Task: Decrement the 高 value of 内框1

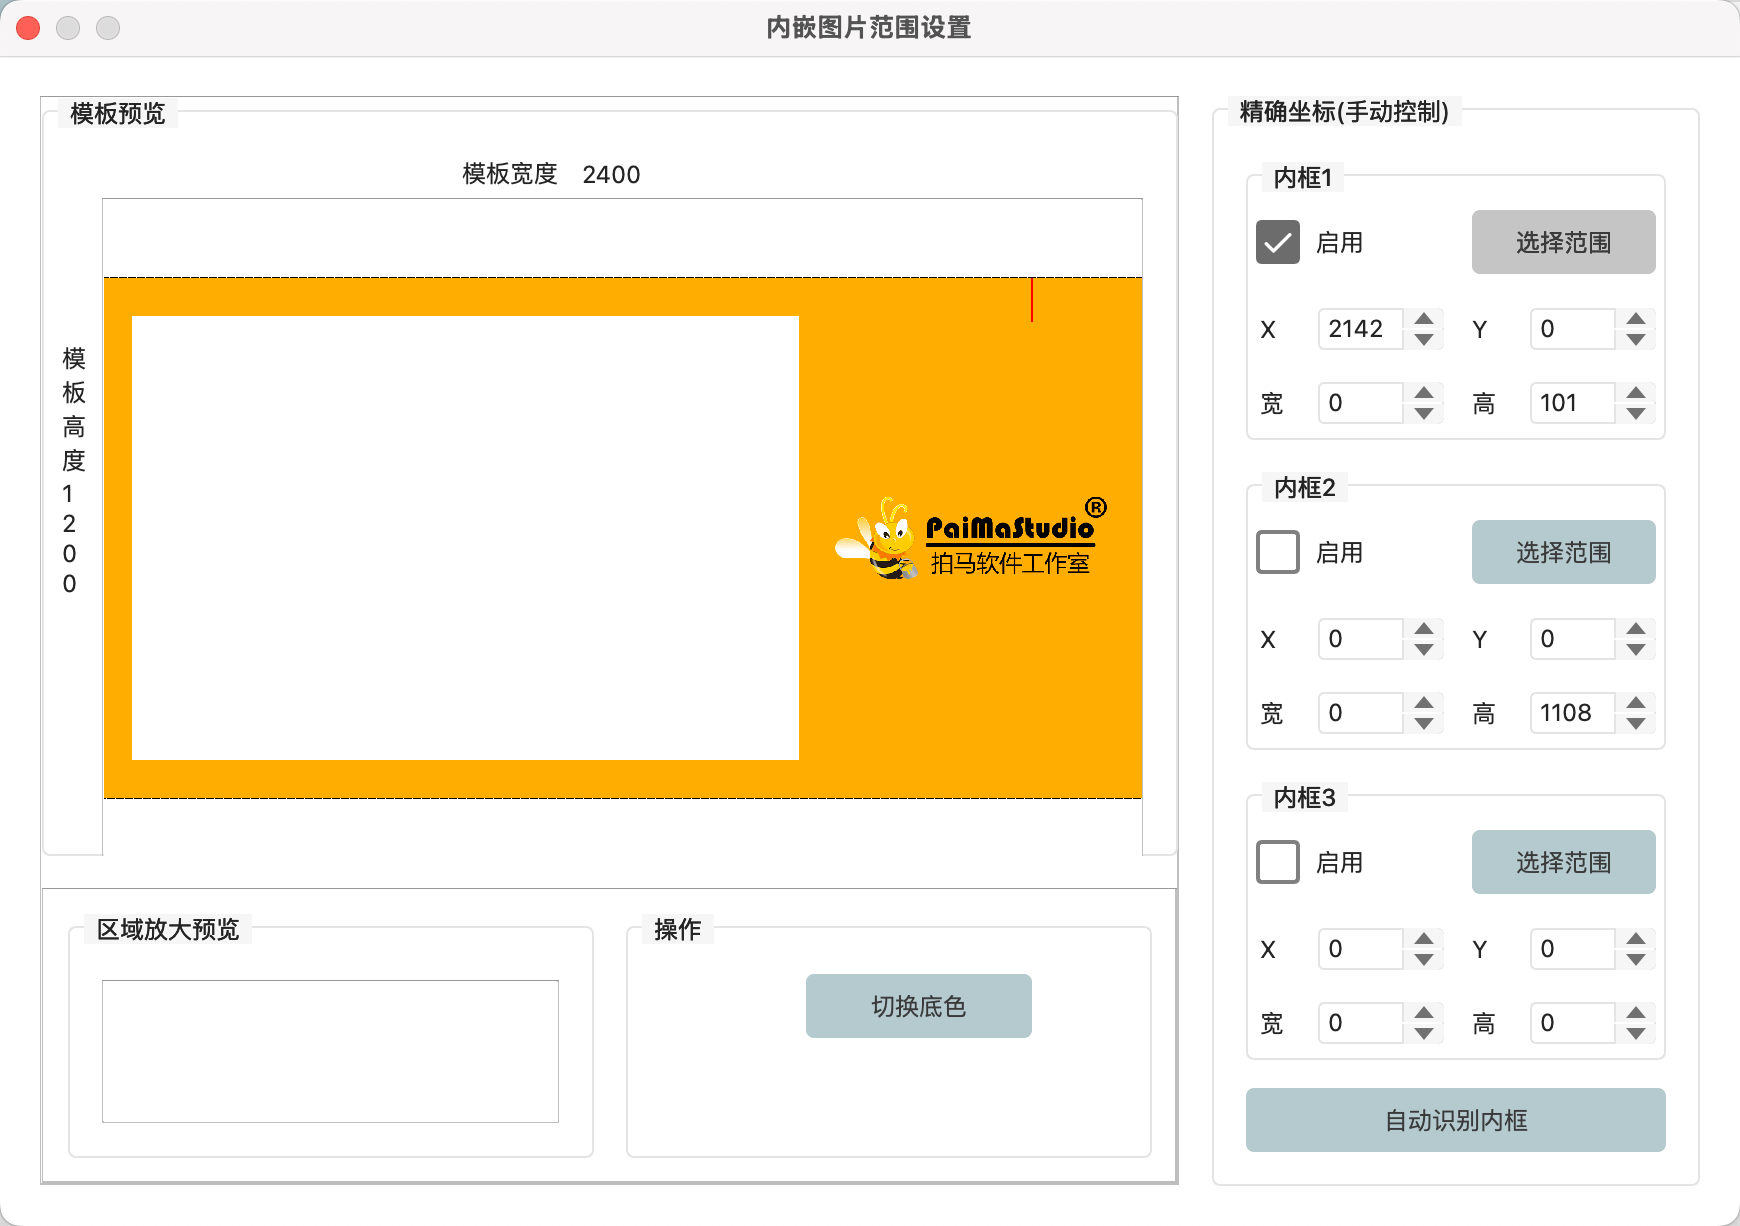Action: (1636, 412)
